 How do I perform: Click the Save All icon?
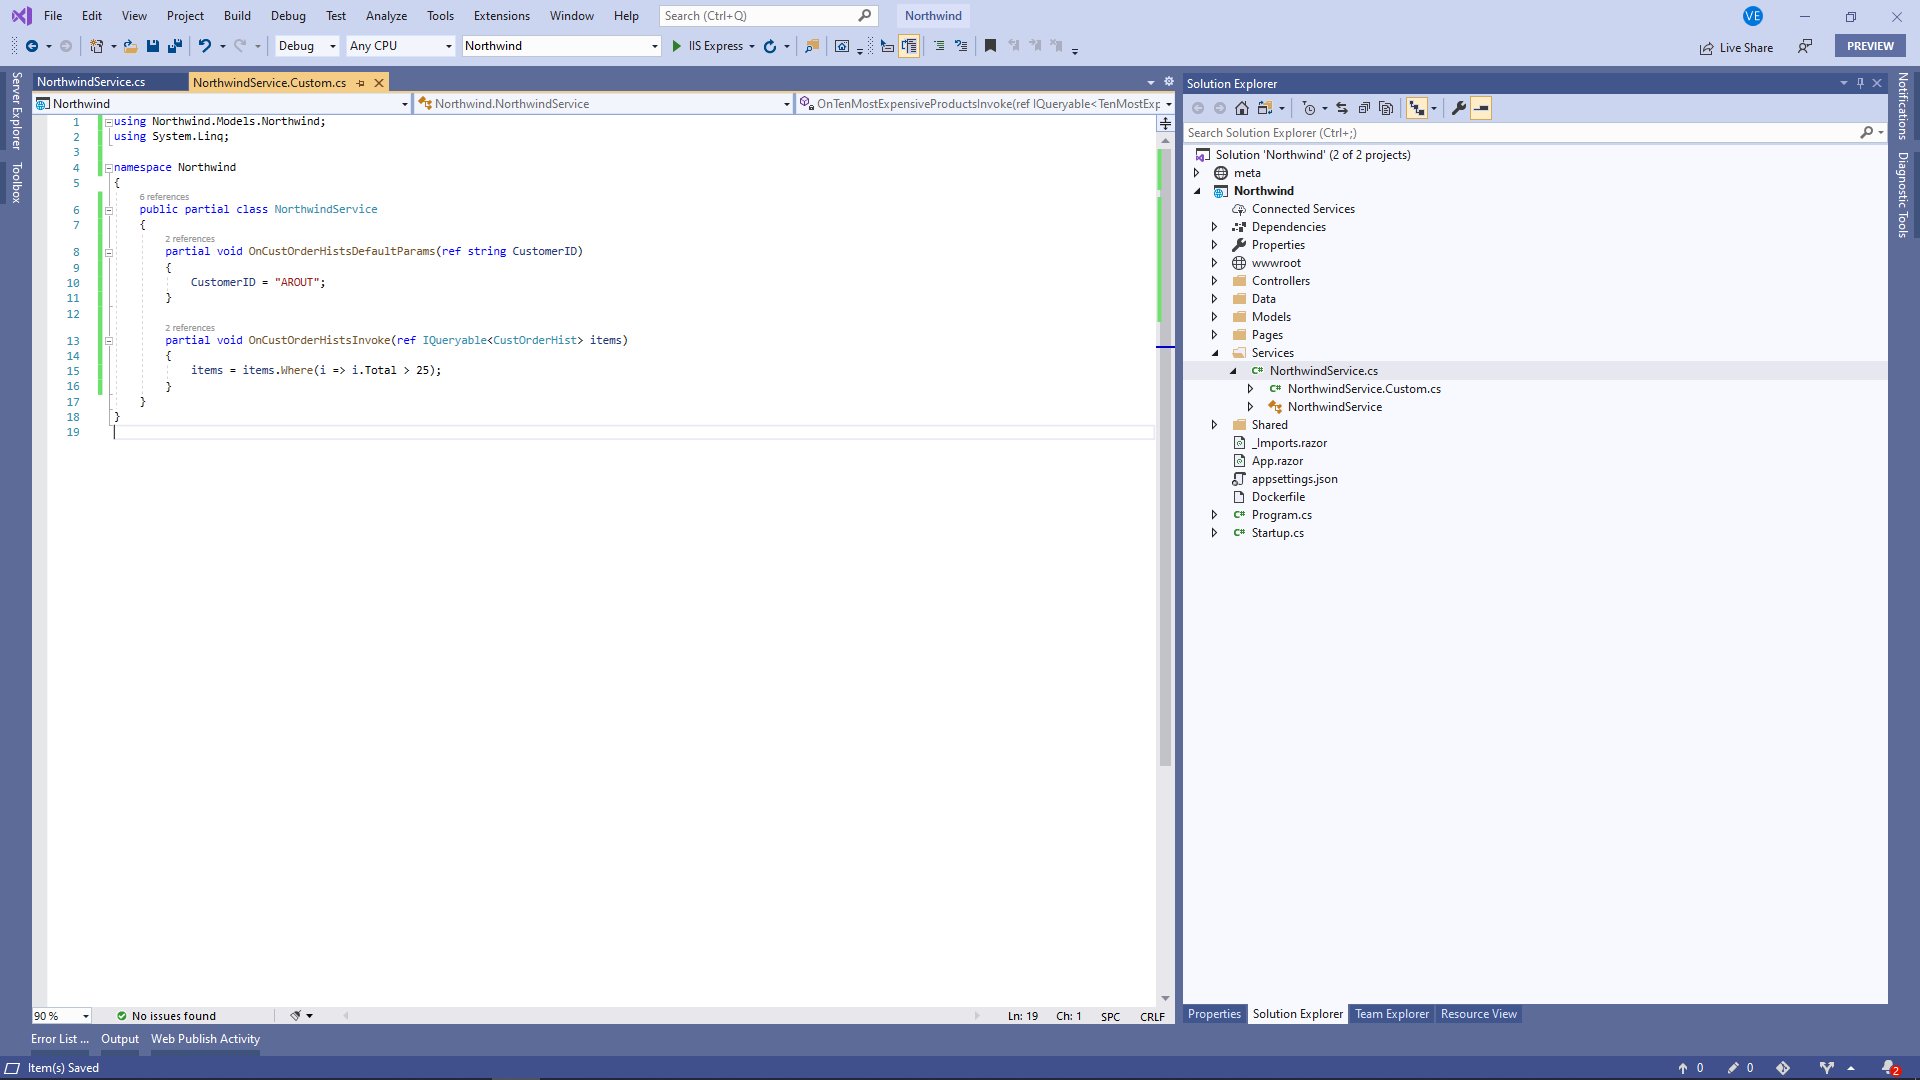175,46
